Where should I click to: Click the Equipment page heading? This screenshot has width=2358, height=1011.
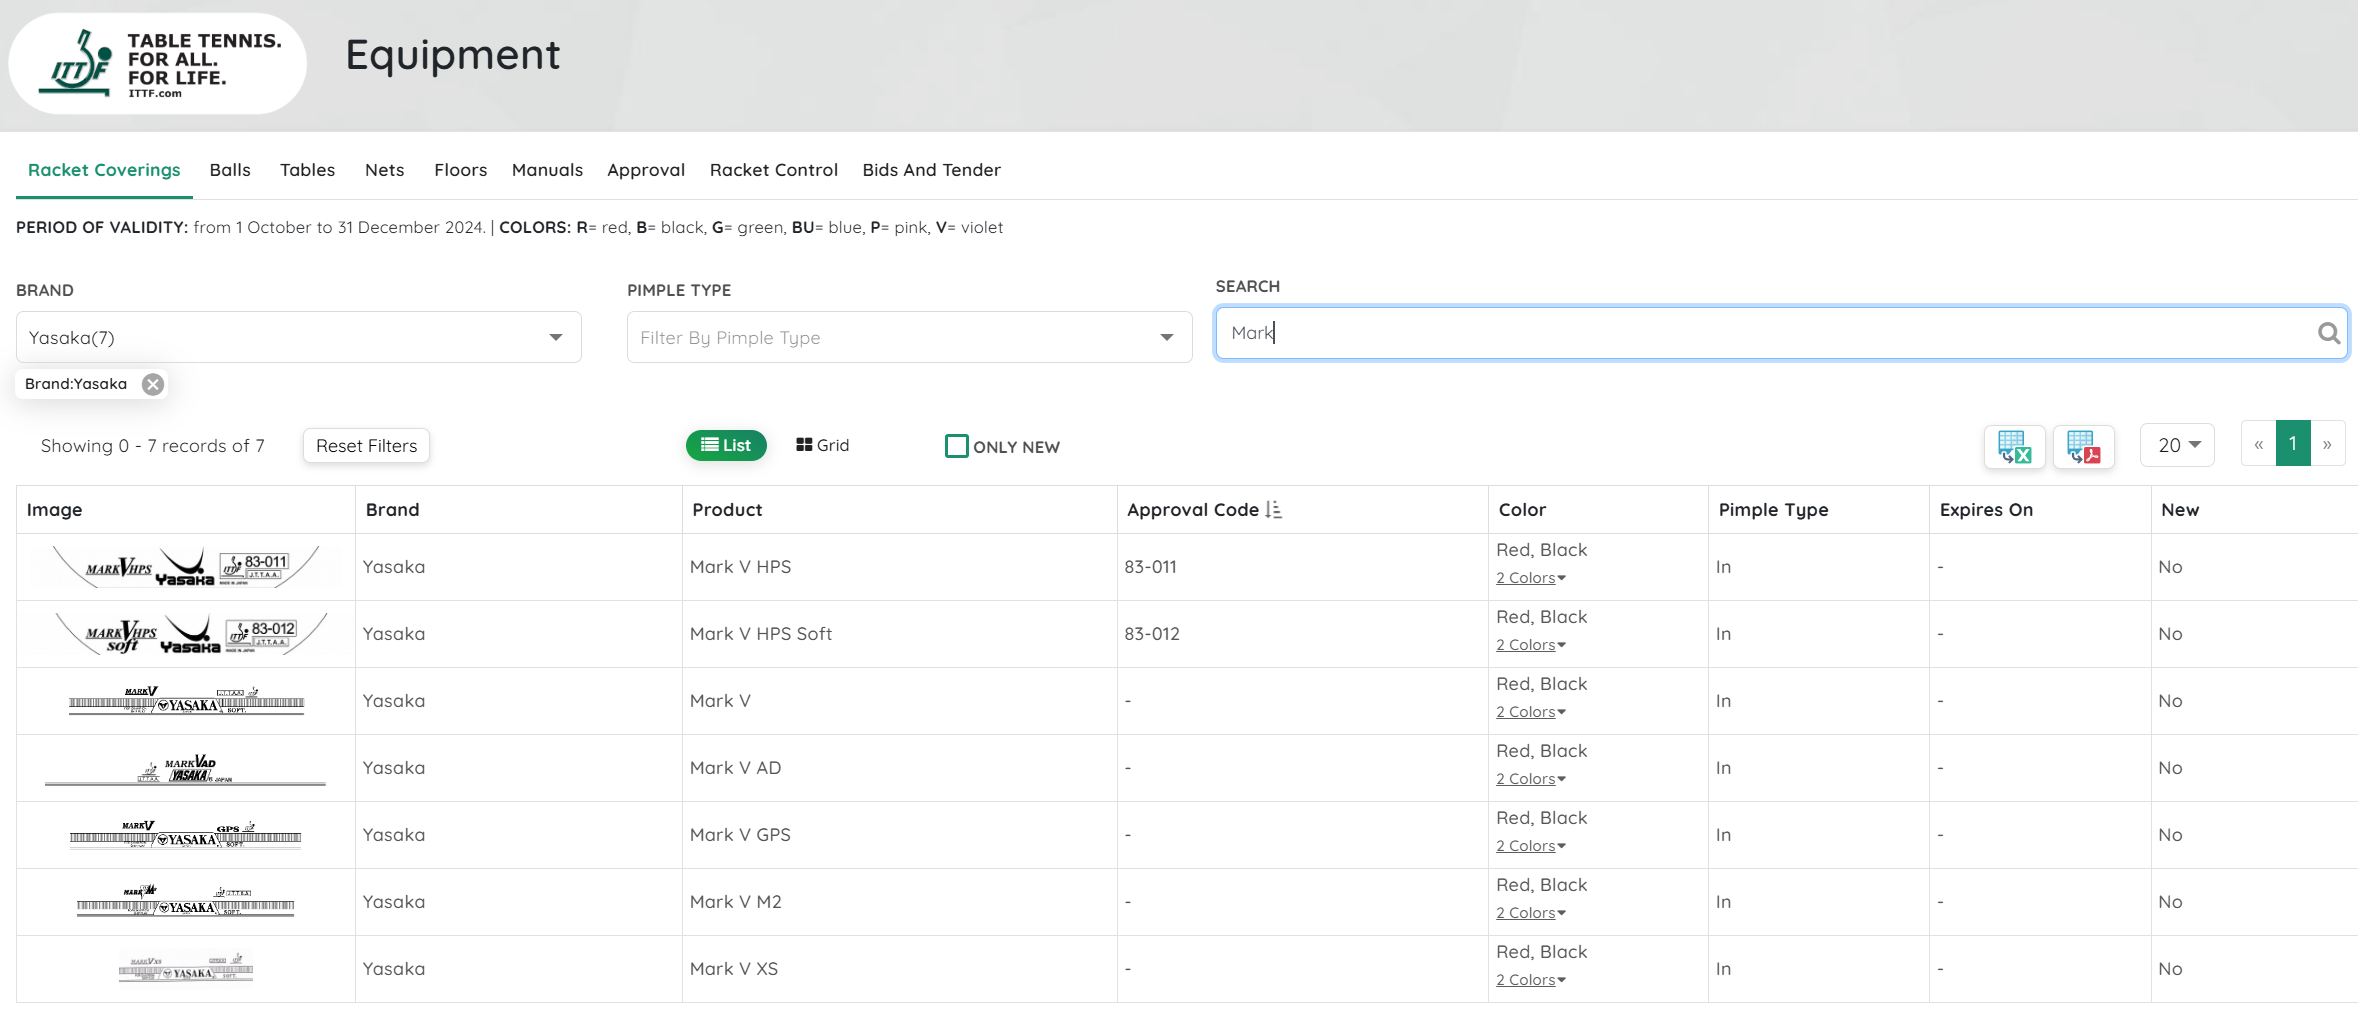click(x=453, y=55)
